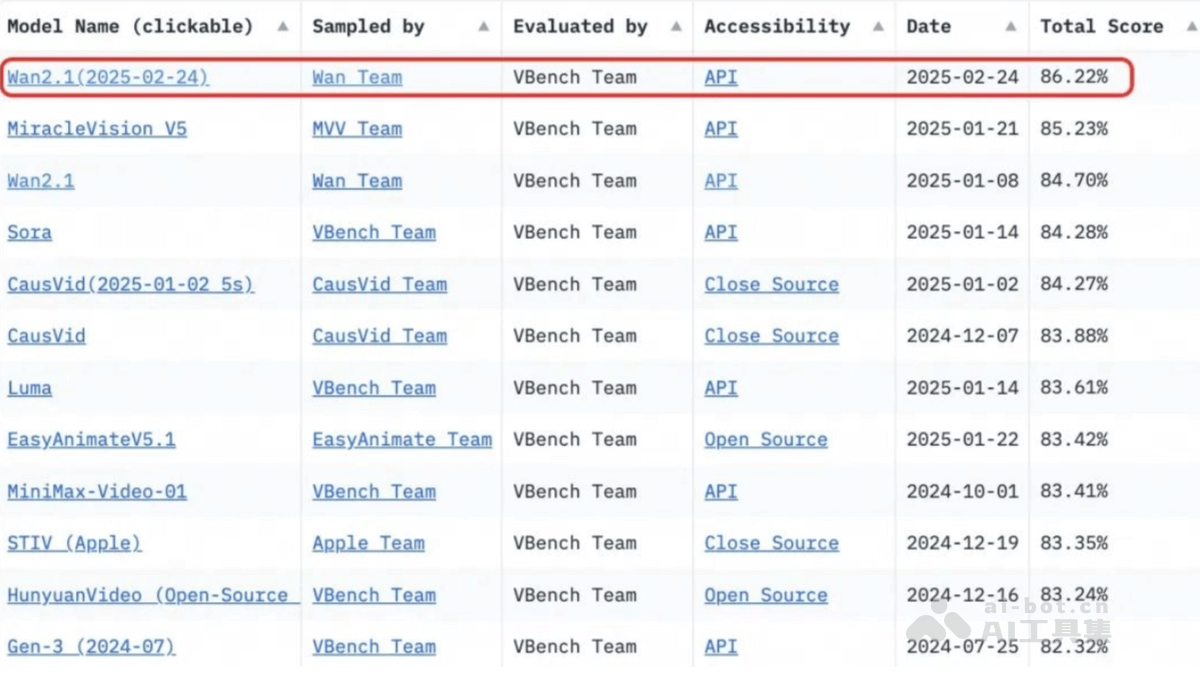Open the Gen-3 (2024-07) link

click(x=91, y=647)
